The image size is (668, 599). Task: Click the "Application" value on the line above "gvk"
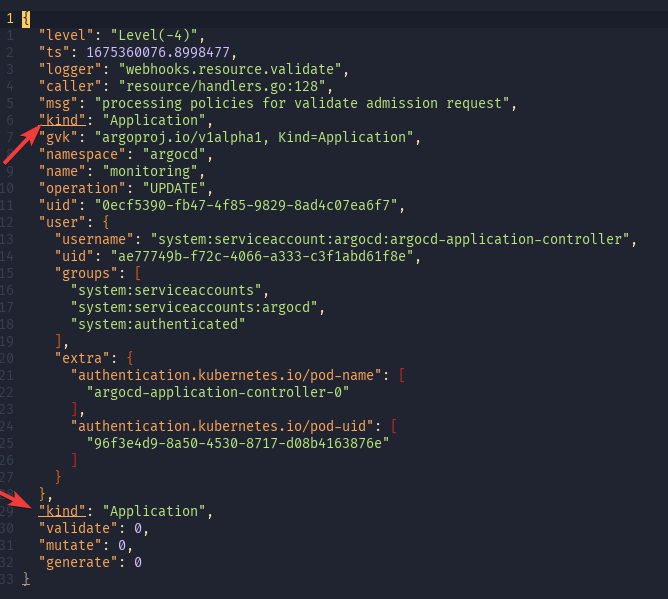coord(154,120)
